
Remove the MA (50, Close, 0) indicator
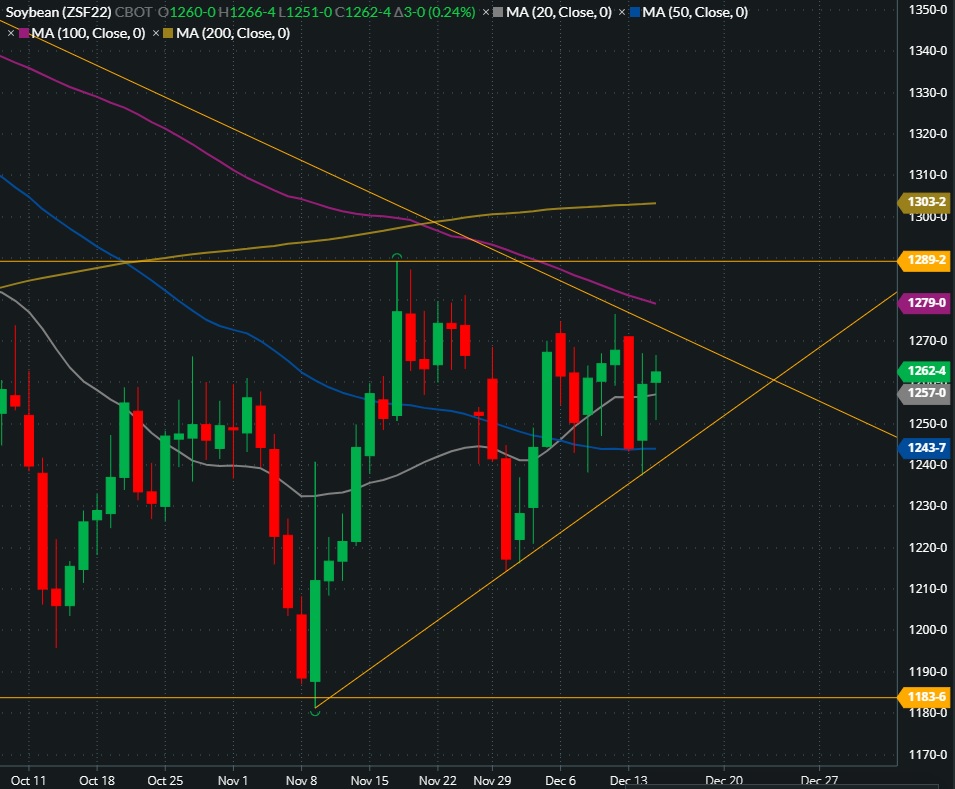tap(622, 13)
